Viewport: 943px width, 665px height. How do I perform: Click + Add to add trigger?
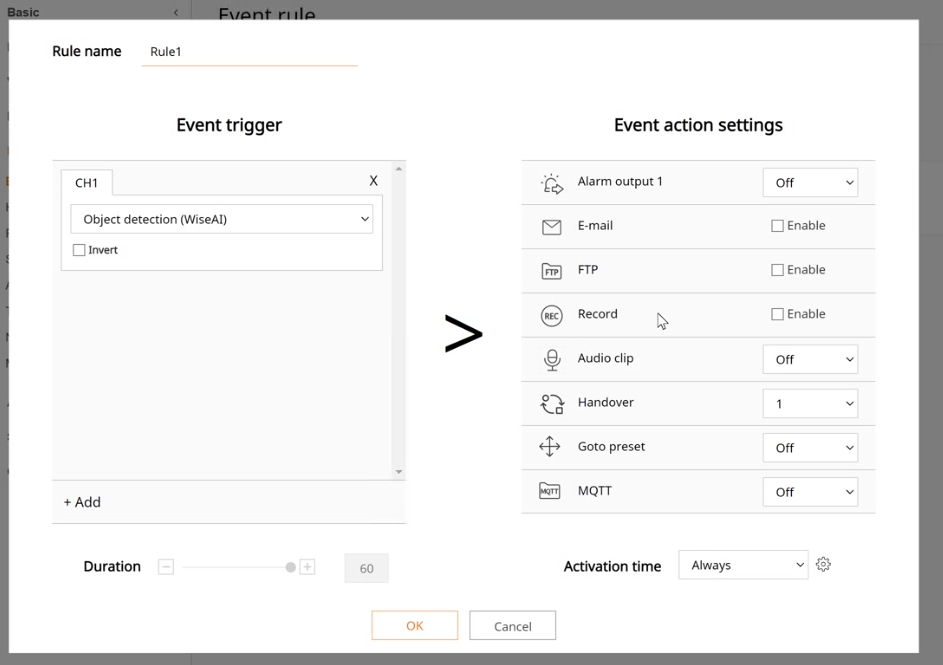(x=82, y=502)
